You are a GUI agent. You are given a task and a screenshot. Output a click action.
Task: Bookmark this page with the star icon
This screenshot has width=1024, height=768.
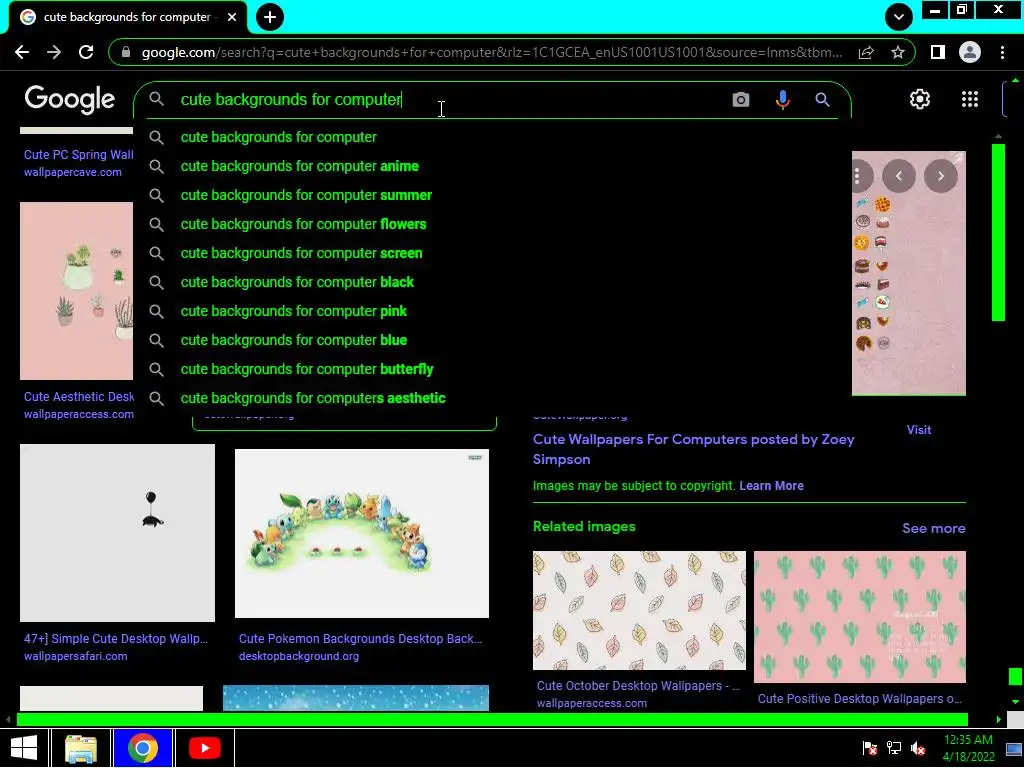(898, 52)
